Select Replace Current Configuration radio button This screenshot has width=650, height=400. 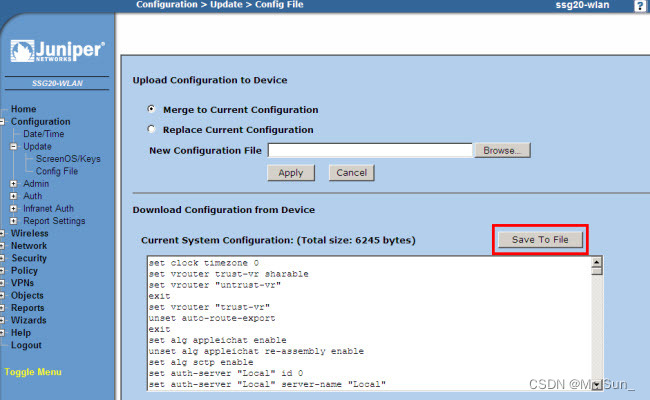click(151, 129)
